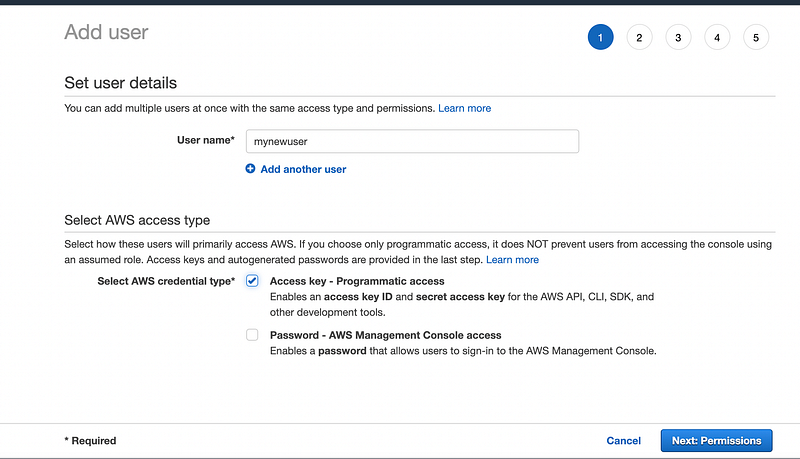Uncheck Access key Programmatic access checkbox
This screenshot has height=459, width=800.
click(x=252, y=281)
